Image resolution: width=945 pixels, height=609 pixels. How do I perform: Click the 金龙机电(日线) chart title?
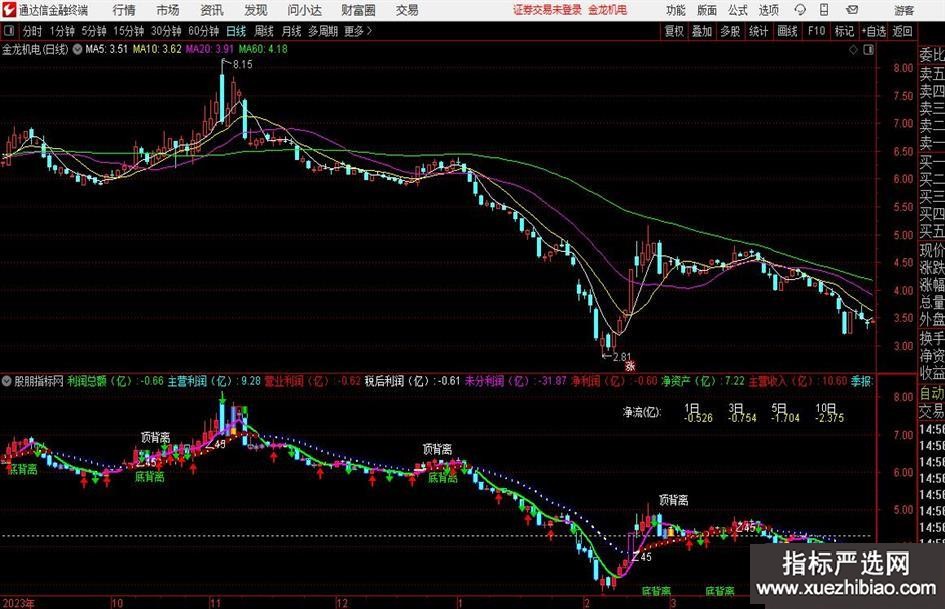point(35,49)
